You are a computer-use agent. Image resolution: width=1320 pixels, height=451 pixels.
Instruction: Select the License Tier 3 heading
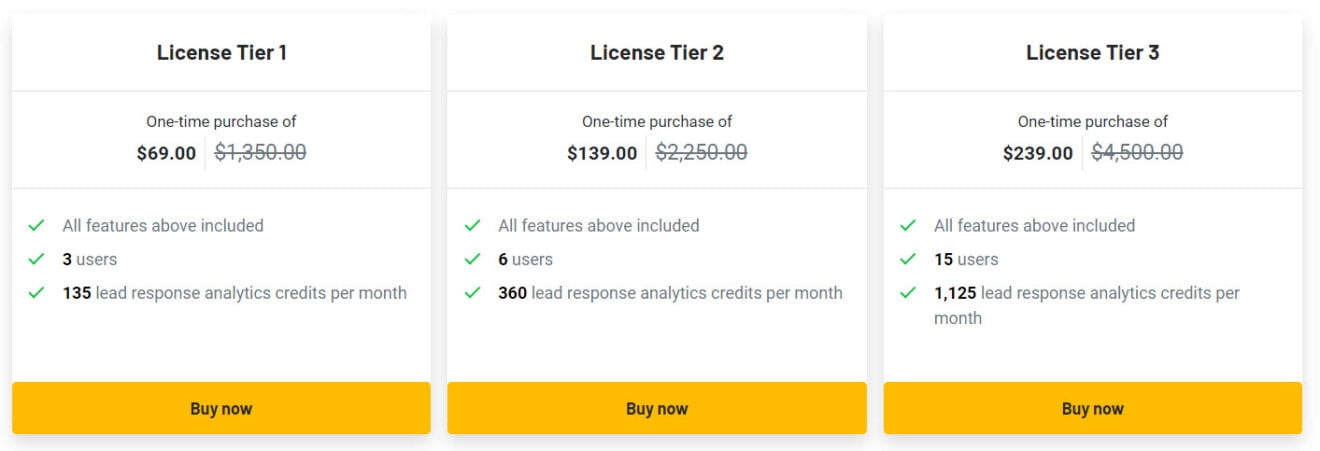pyautogui.click(x=1092, y=53)
